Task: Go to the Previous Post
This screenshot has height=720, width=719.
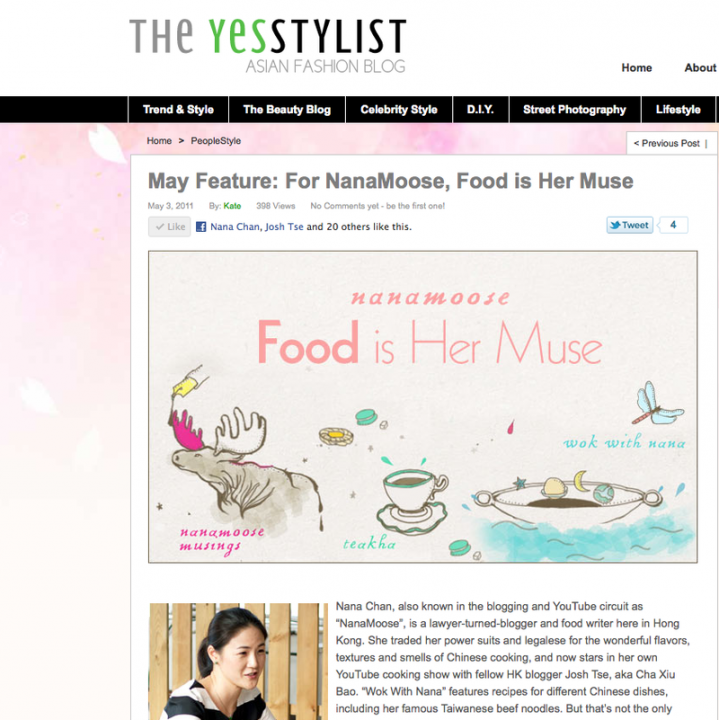Action: [x=666, y=143]
